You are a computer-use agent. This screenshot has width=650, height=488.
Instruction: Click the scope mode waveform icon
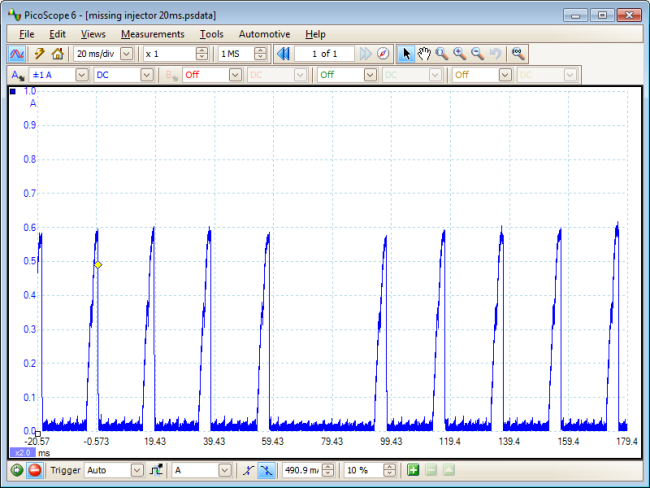tap(18, 54)
